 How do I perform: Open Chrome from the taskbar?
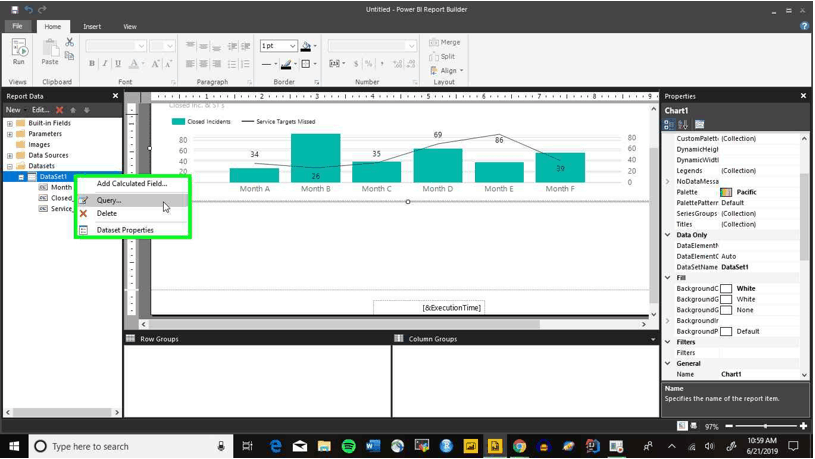point(519,447)
